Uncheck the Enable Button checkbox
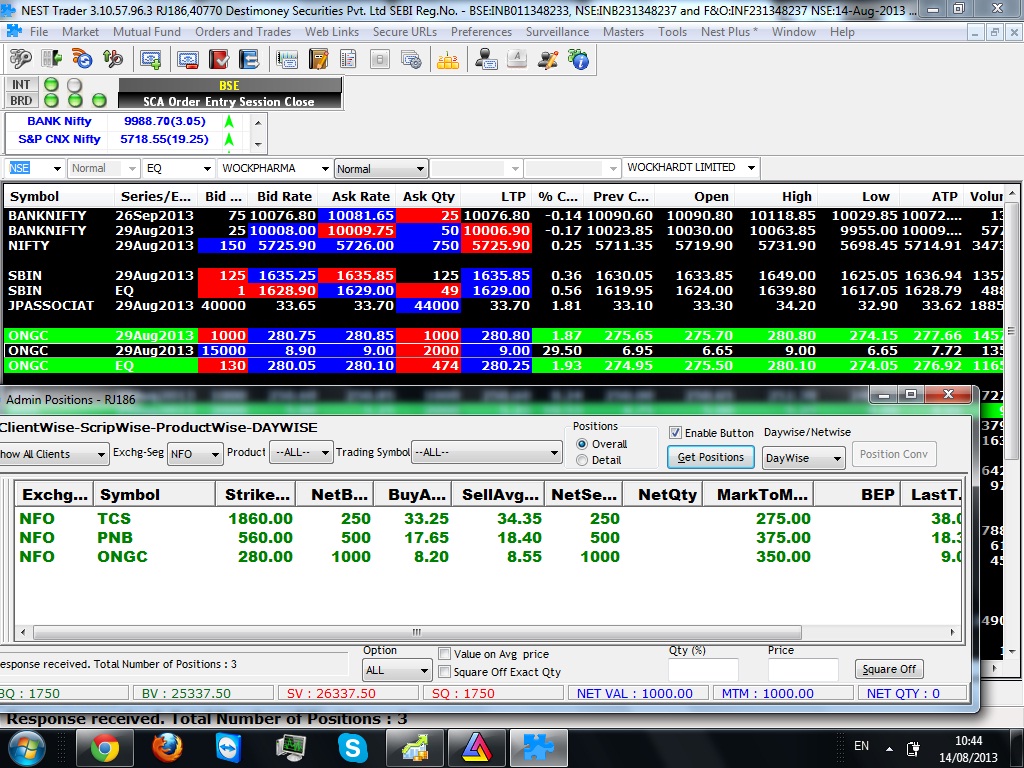Viewport: 1024px width, 768px height. (x=675, y=432)
